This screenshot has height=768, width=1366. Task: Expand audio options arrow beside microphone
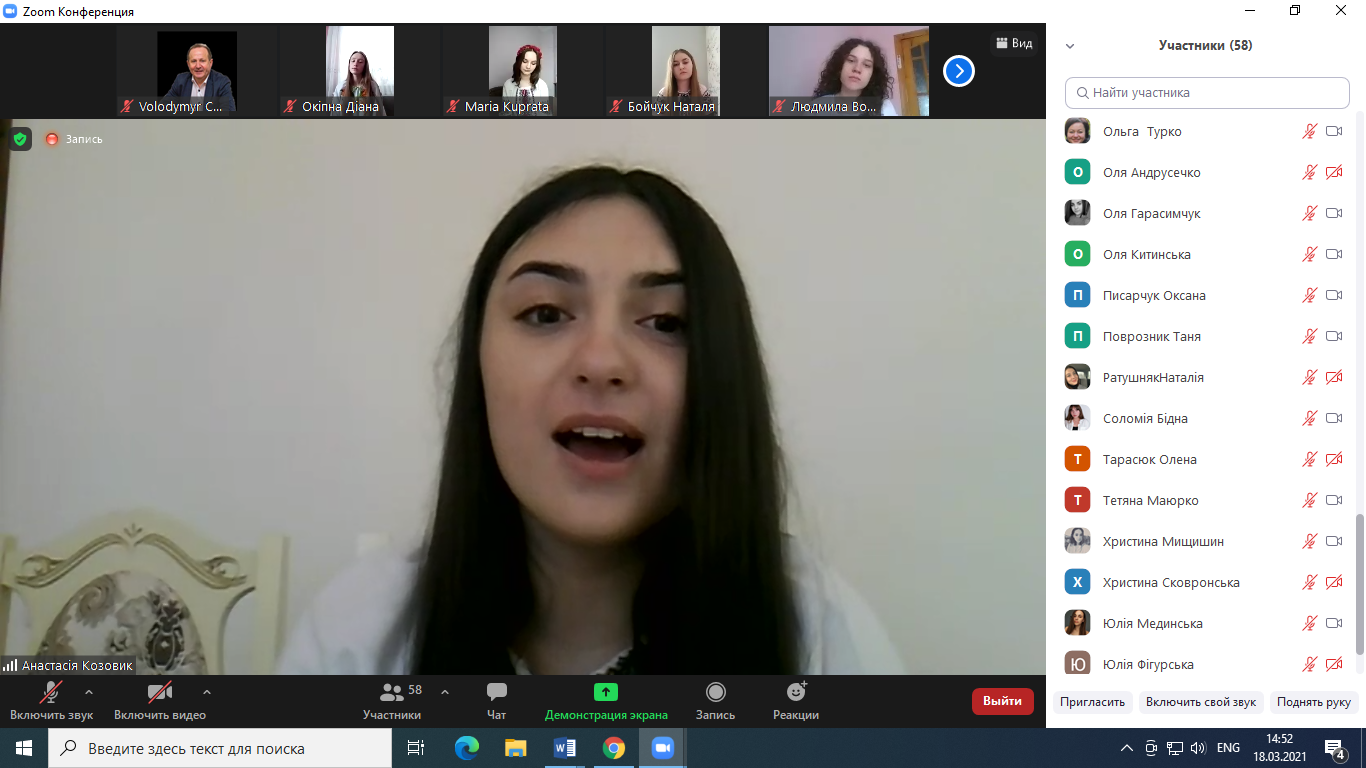click(89, 691)
